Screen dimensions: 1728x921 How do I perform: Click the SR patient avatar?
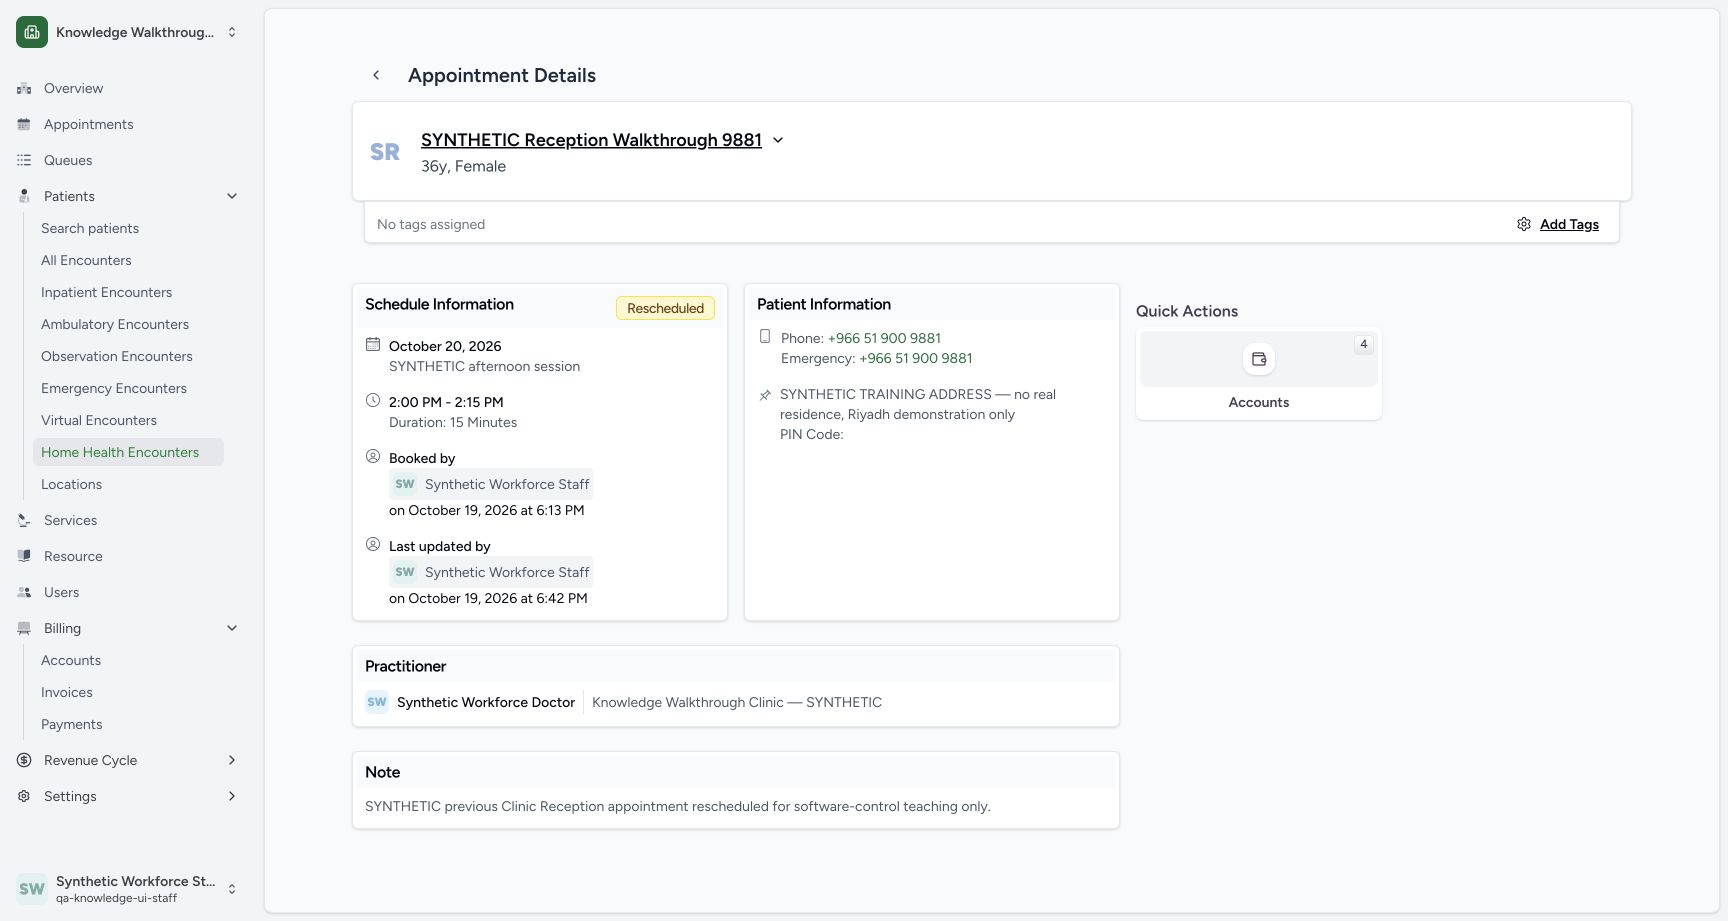pyautogui.click(x=385, y=152)
